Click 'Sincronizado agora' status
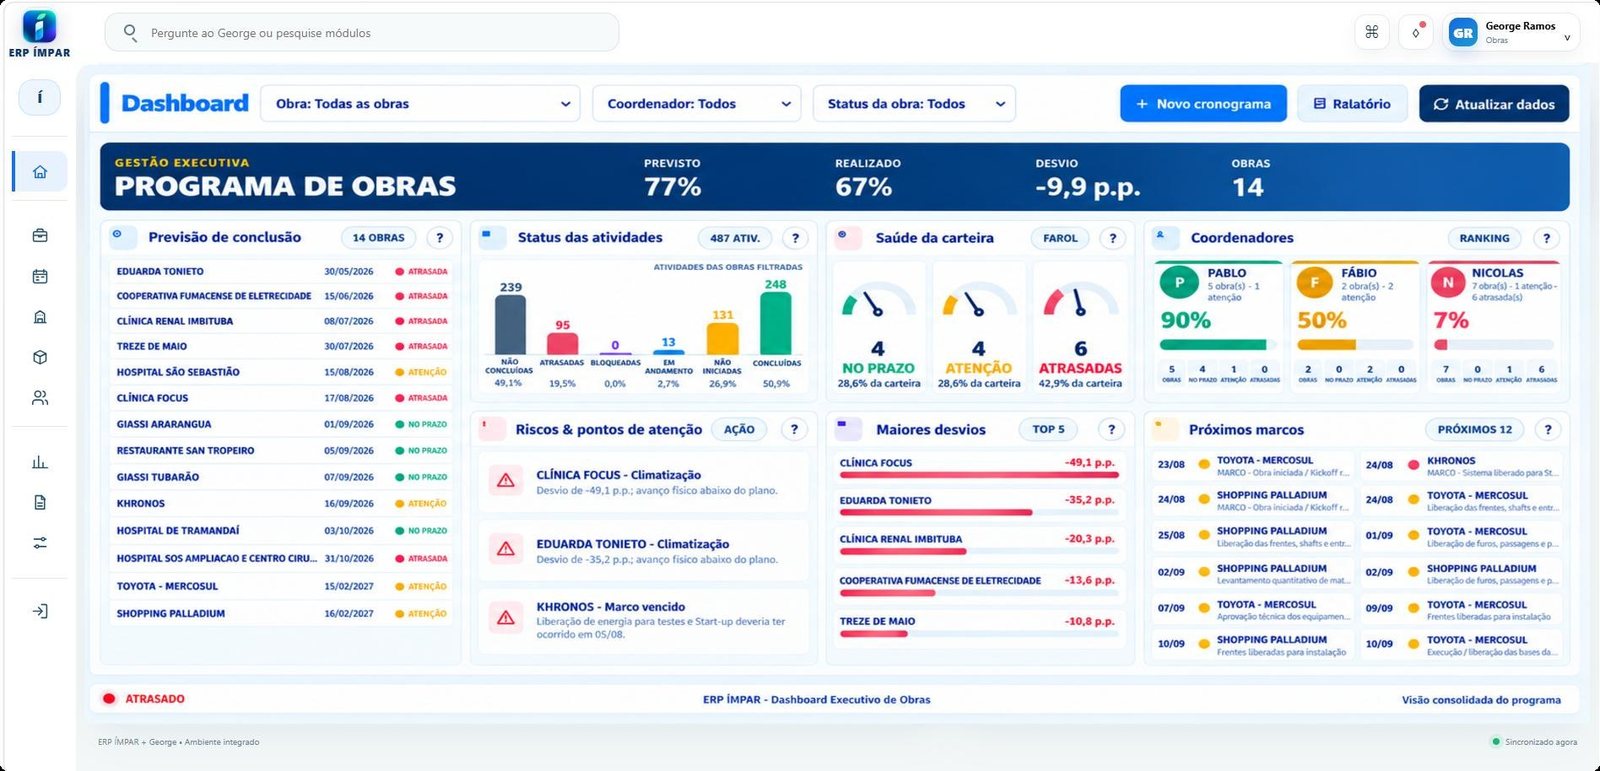 (x=1535, y=742)
